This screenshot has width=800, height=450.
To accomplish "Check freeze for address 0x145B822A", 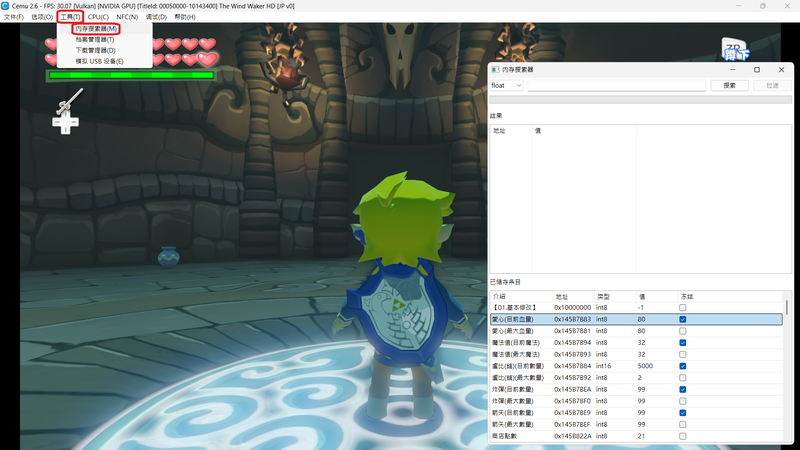I will (x=683, y=436).
